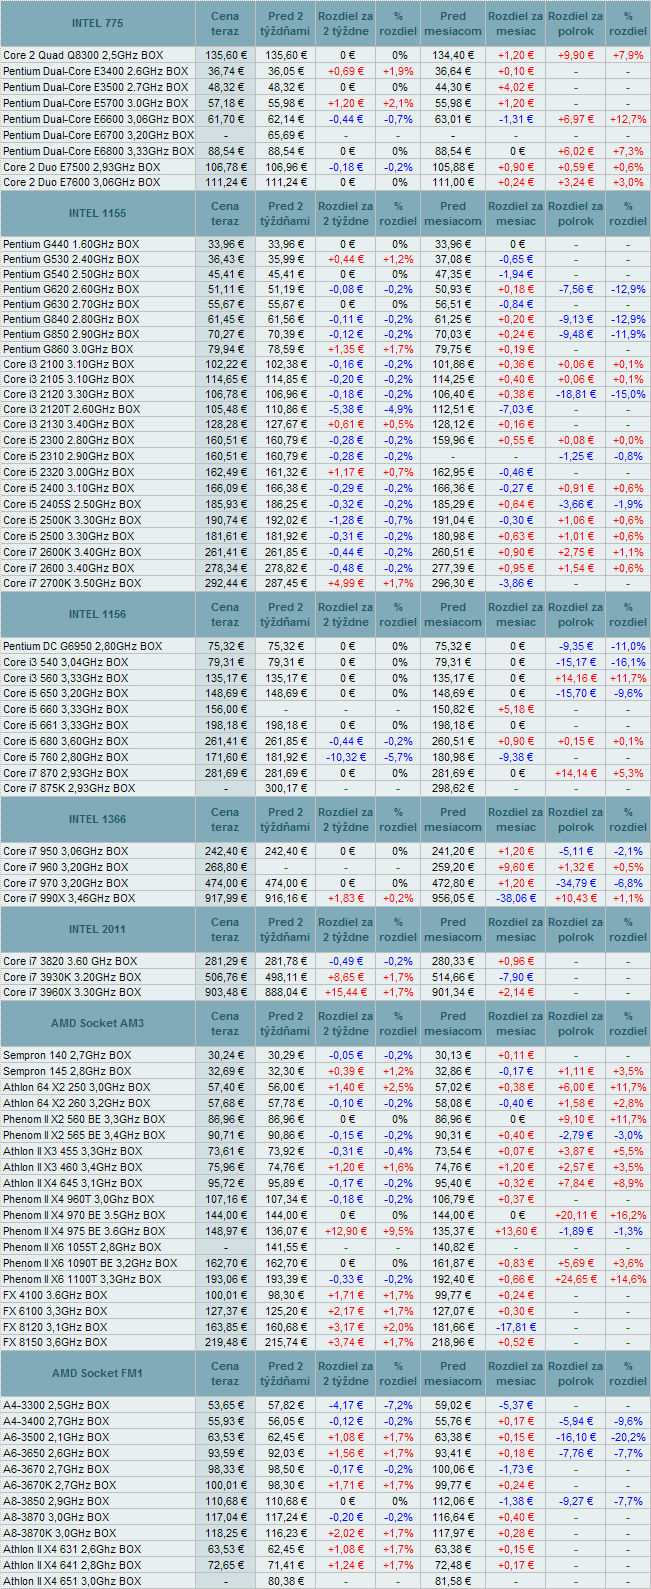Screen dimensions: 651x1589
Task: Click Core i7 2600K 3.40GHz BOX name
Action: pos(72,552)
